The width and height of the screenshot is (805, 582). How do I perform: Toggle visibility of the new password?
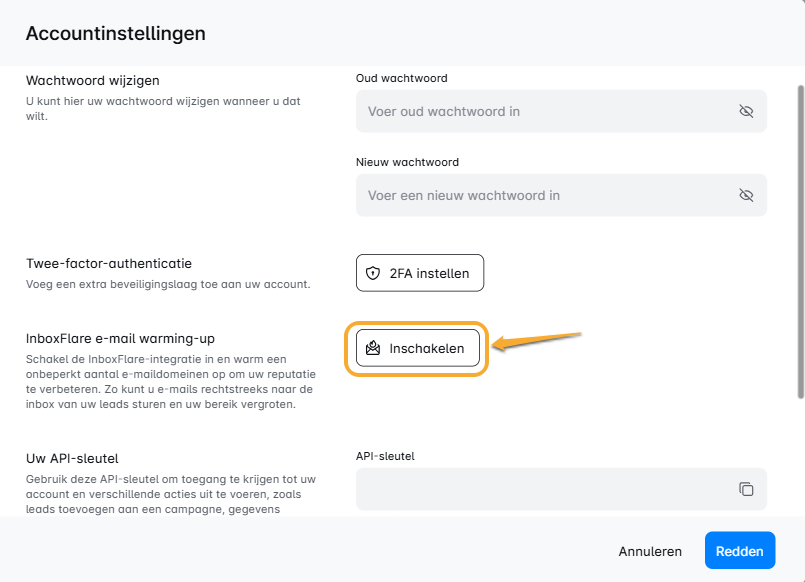click(746, 195)
